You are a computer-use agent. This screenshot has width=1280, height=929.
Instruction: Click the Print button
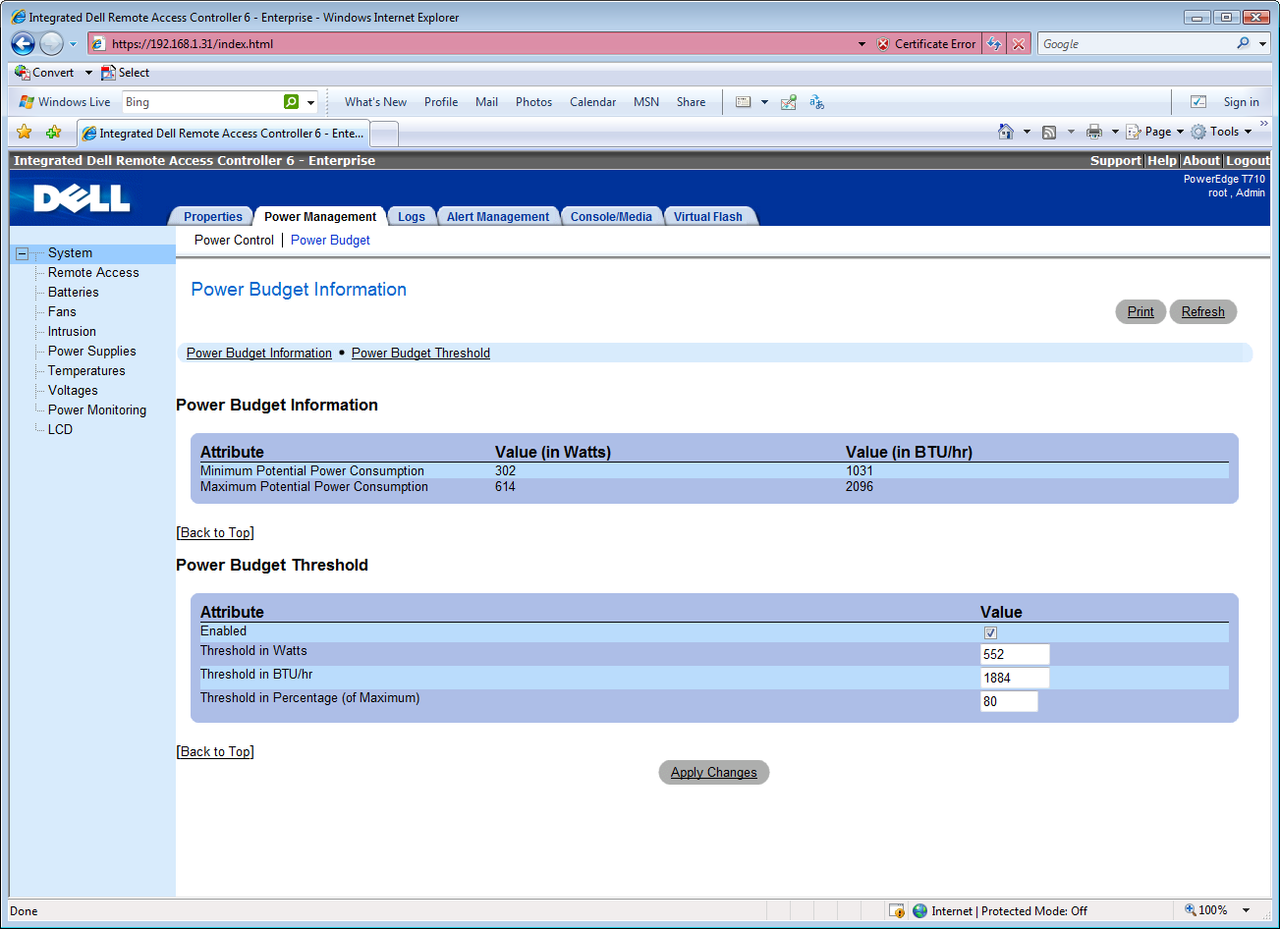tap(1141, 312)
